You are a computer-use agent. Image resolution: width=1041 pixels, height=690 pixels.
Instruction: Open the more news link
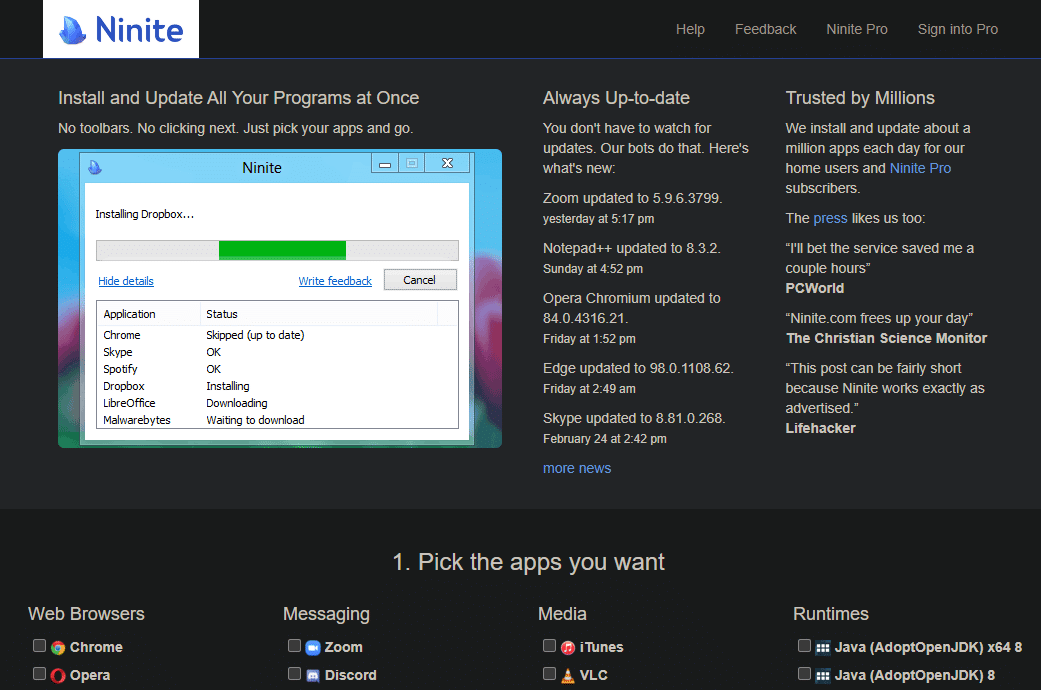click(x=577, y=468)
